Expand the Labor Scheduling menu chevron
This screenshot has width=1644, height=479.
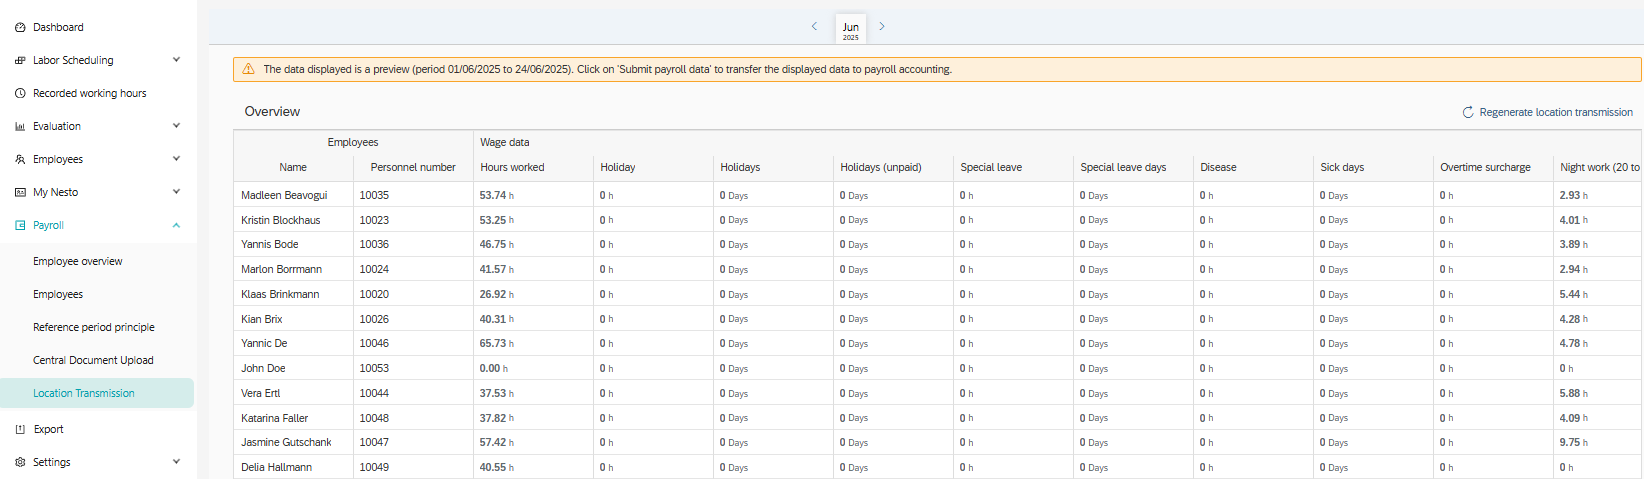pos(176,60)
